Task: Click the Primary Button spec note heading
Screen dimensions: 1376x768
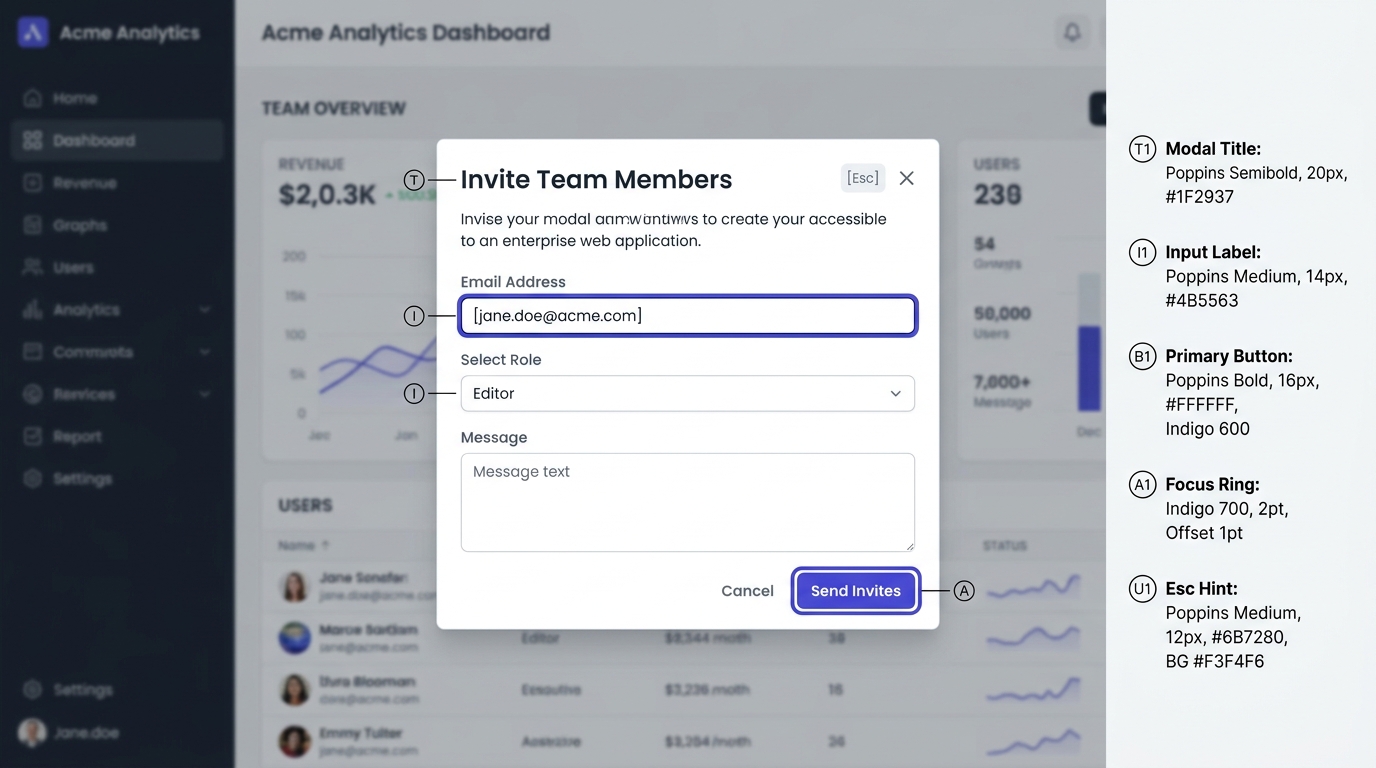Action: tap(1229, 356)
